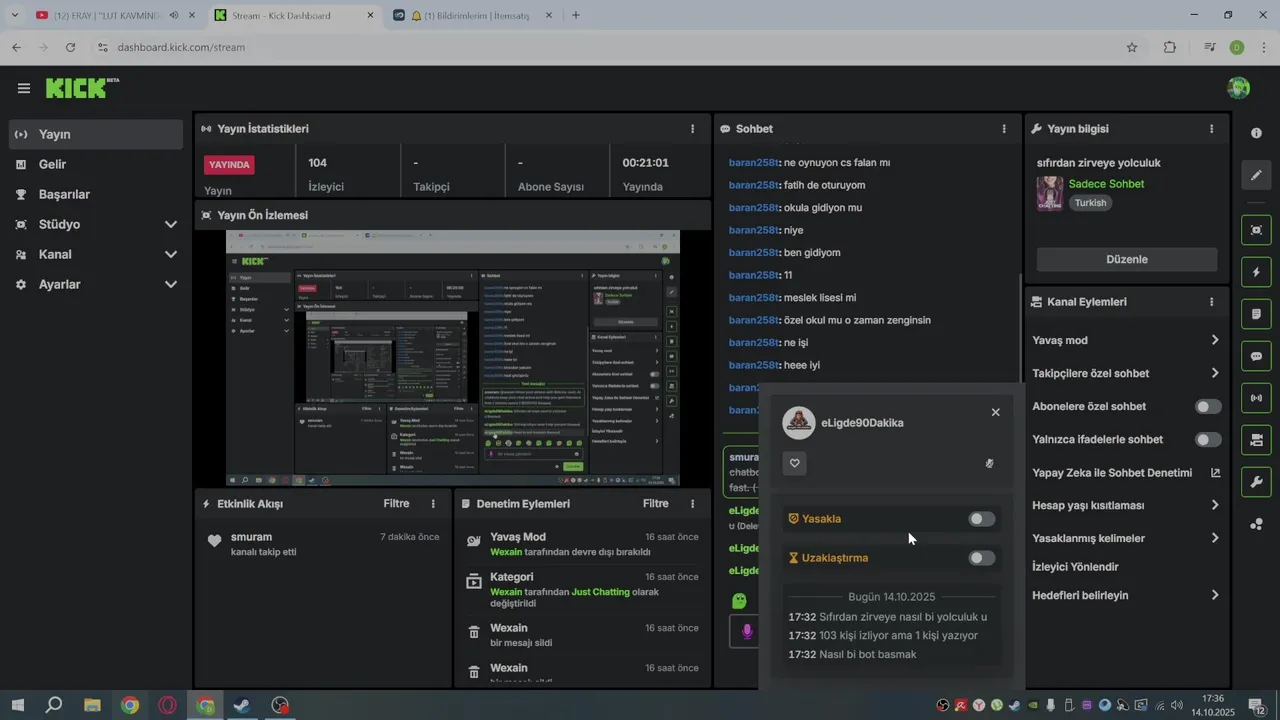Open Hesap yaşı kısıtlaması chevron
1280x720 pixels.
coord(1215,505)
